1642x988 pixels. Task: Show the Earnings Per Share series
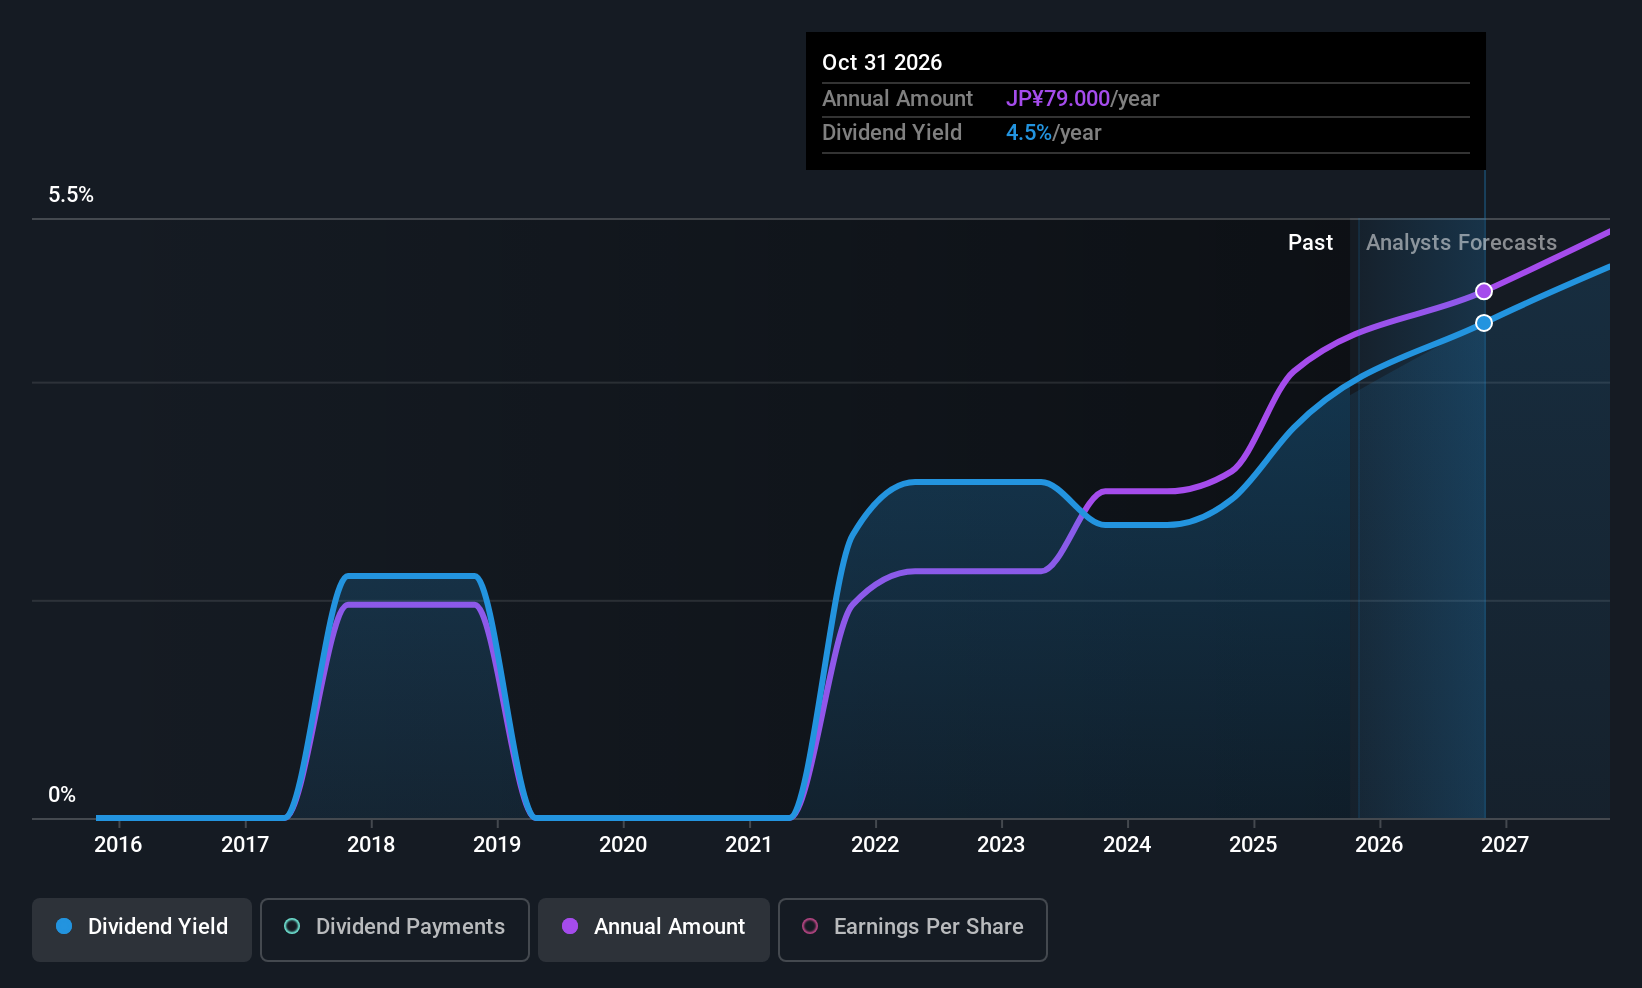(912, 929)
